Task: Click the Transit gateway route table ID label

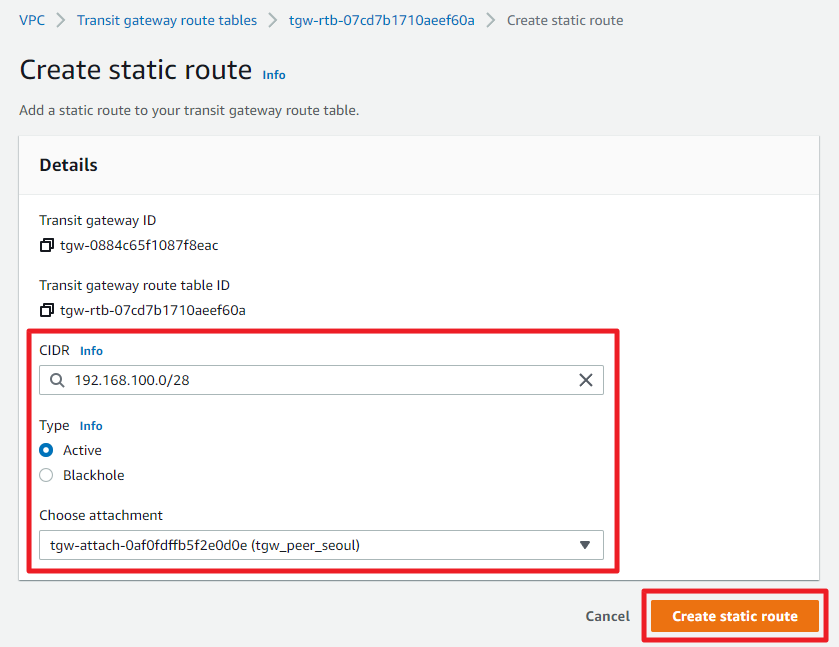Action: pyautogui.click(x=134, y=285)
